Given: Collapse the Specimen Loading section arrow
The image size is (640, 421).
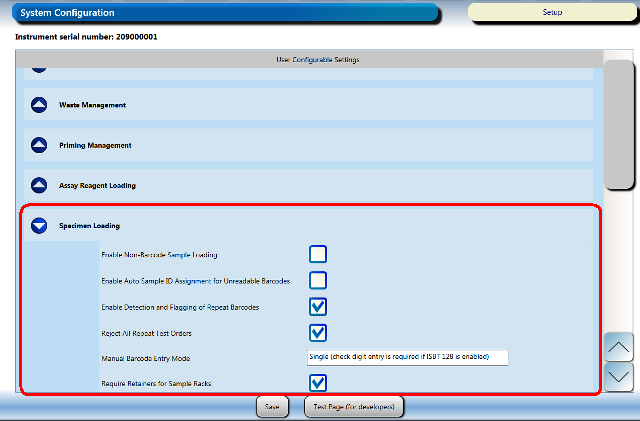Looking at the screenshot, I should click(x=39, y=226).
